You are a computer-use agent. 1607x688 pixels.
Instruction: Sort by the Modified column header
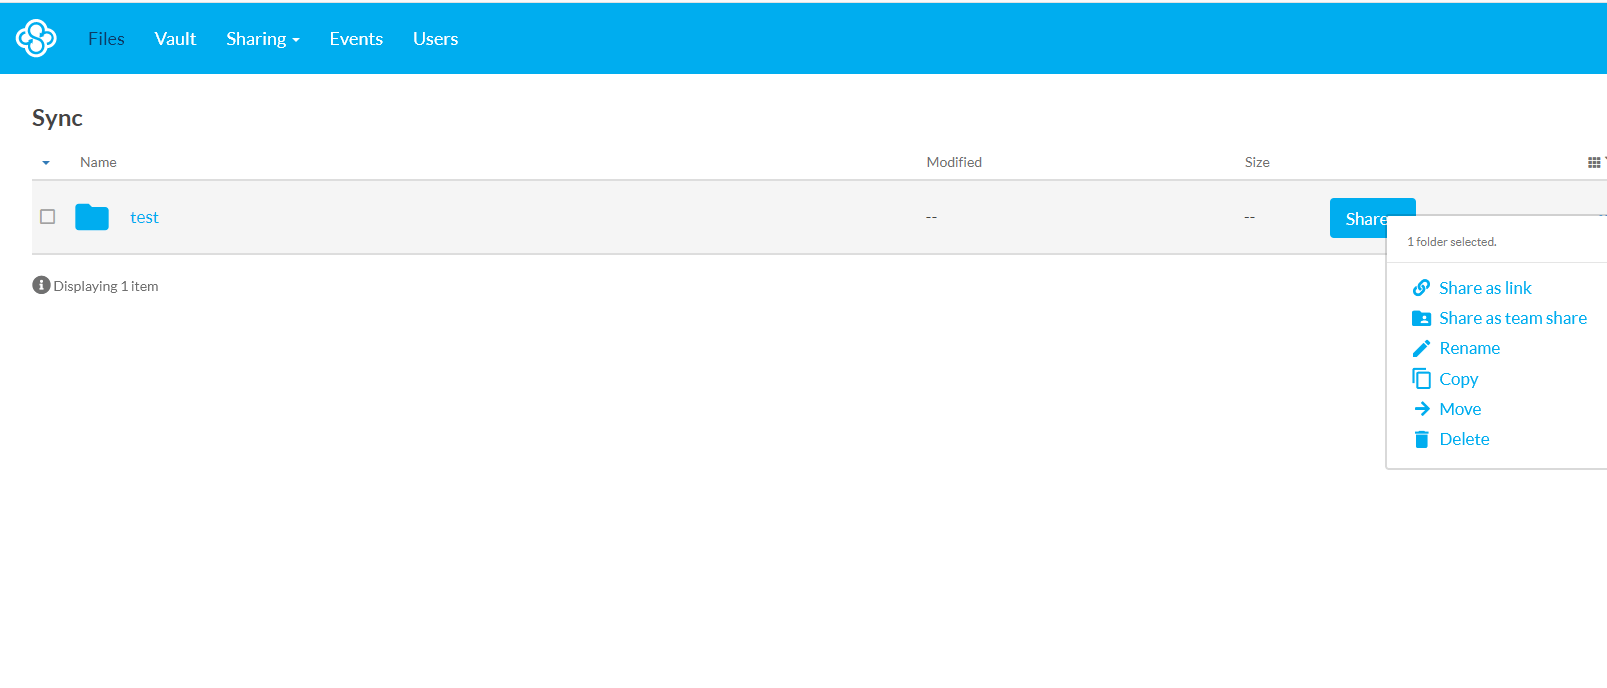[x=953, y=162]
